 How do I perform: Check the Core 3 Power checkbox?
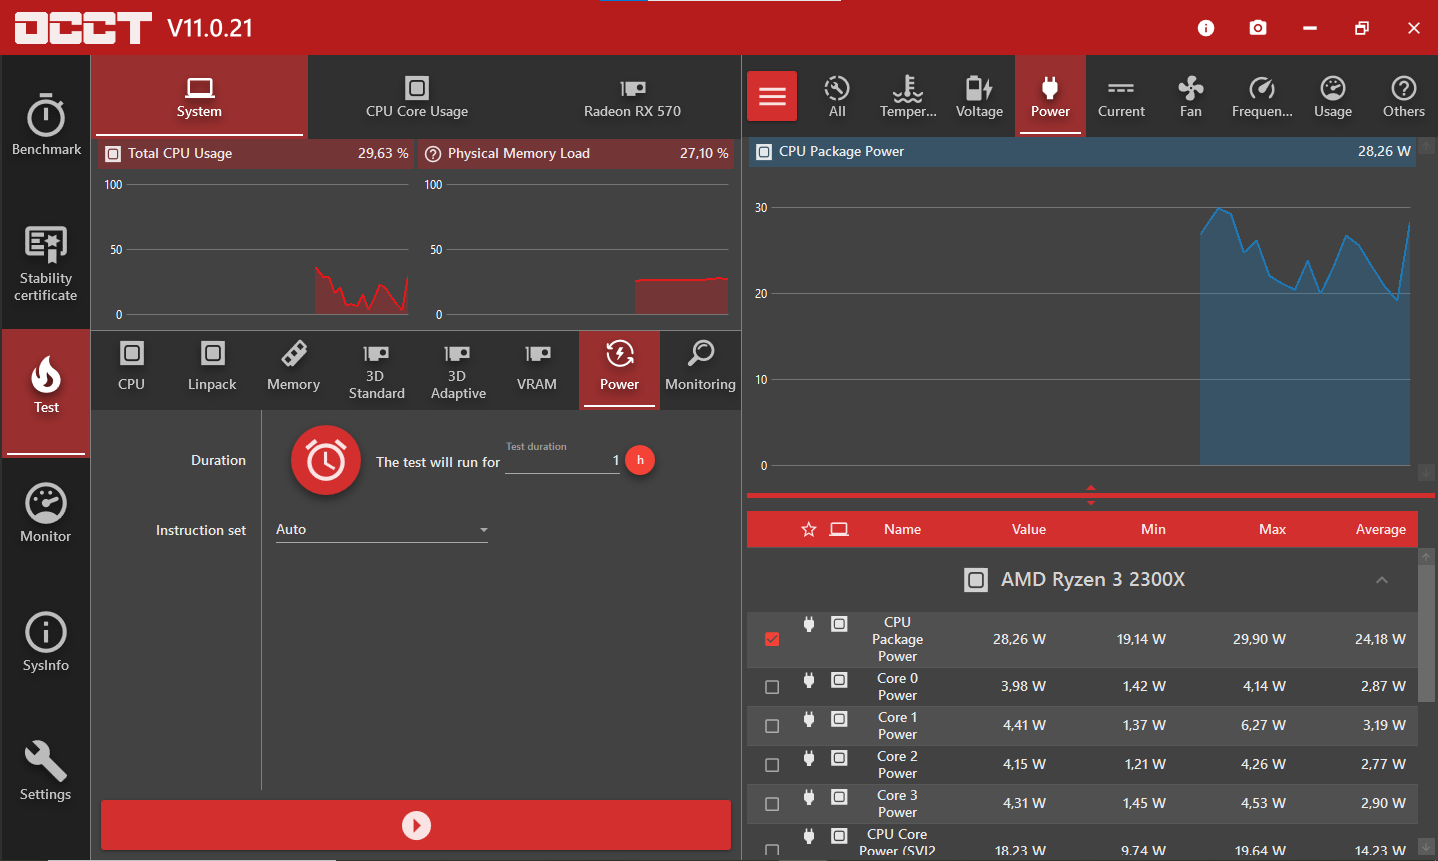click(x=772, y=804)
